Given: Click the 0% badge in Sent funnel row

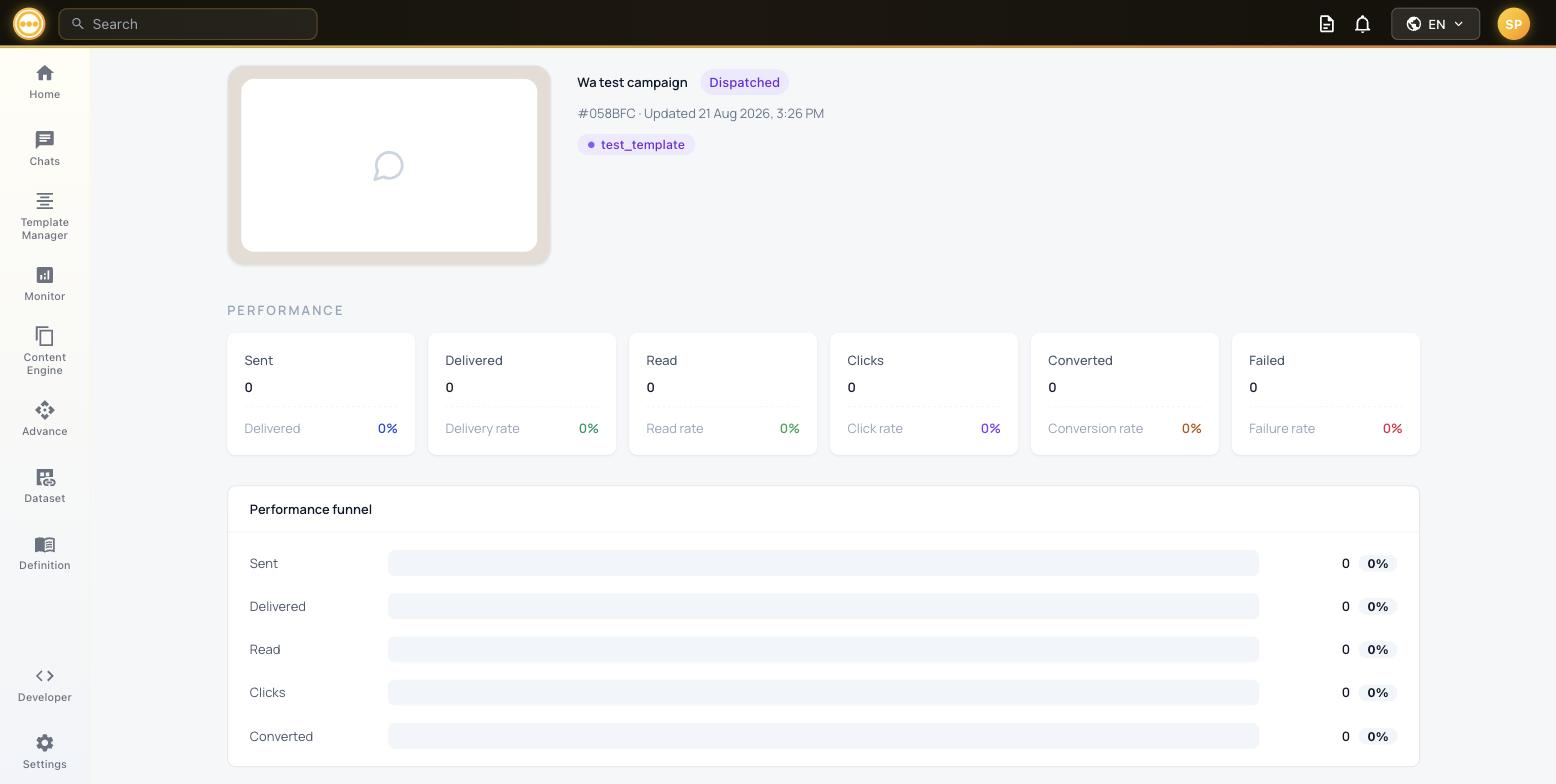Looking at the screenshot, I should click(x=1377, y=564).
